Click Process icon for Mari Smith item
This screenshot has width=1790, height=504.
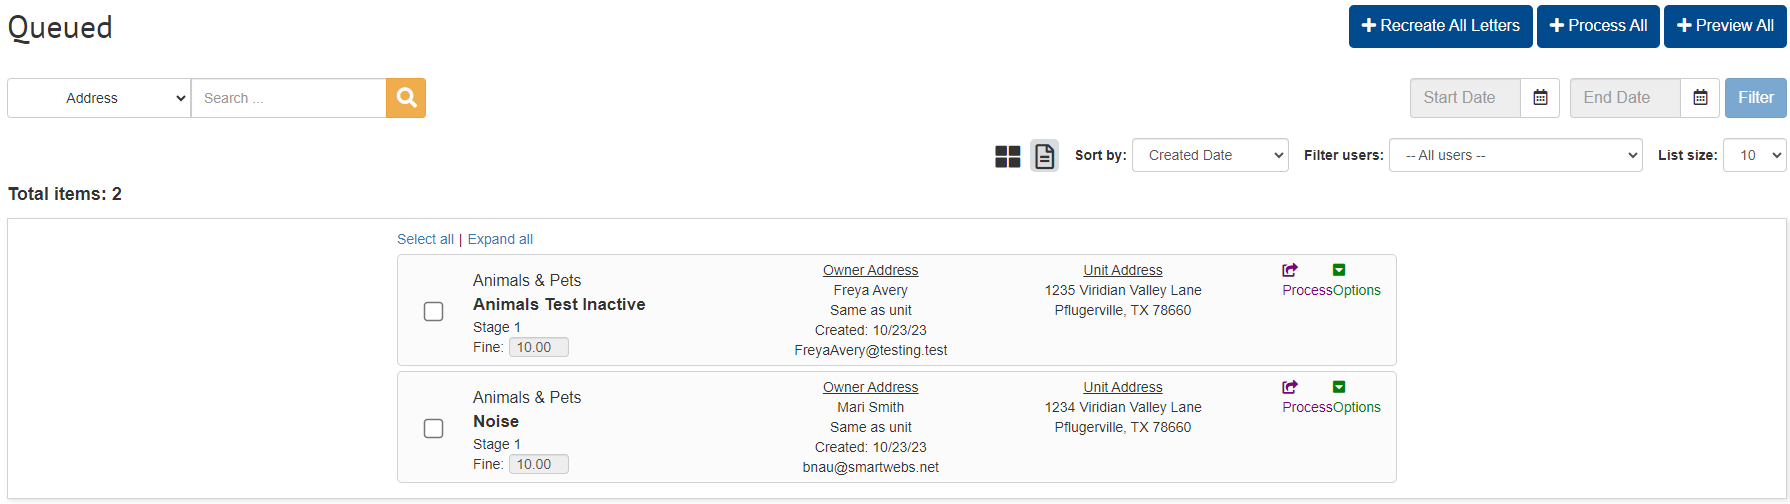(x=1290, y=387)
